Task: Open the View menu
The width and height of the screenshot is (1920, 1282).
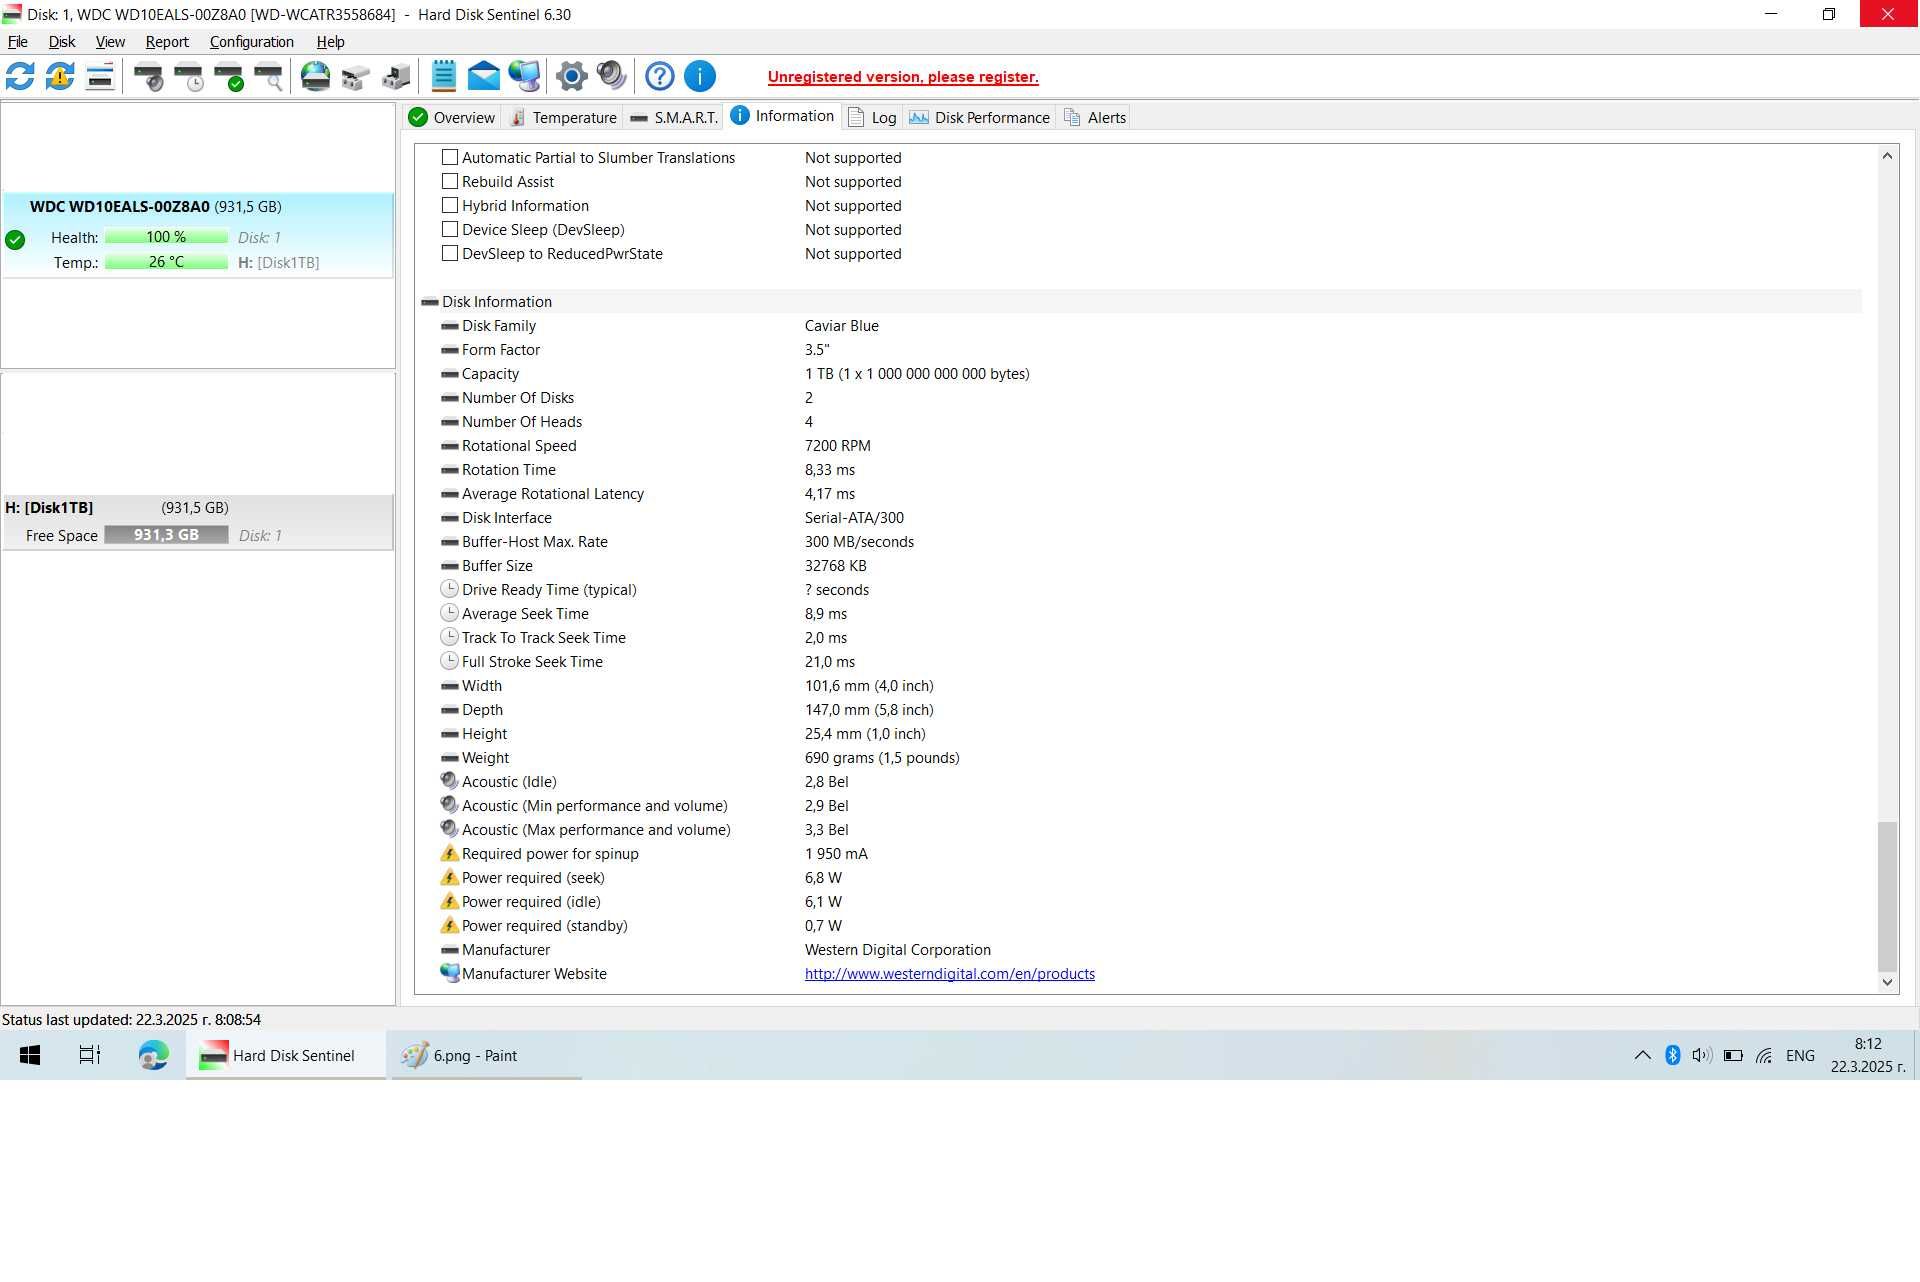Action: click(110, 42)
